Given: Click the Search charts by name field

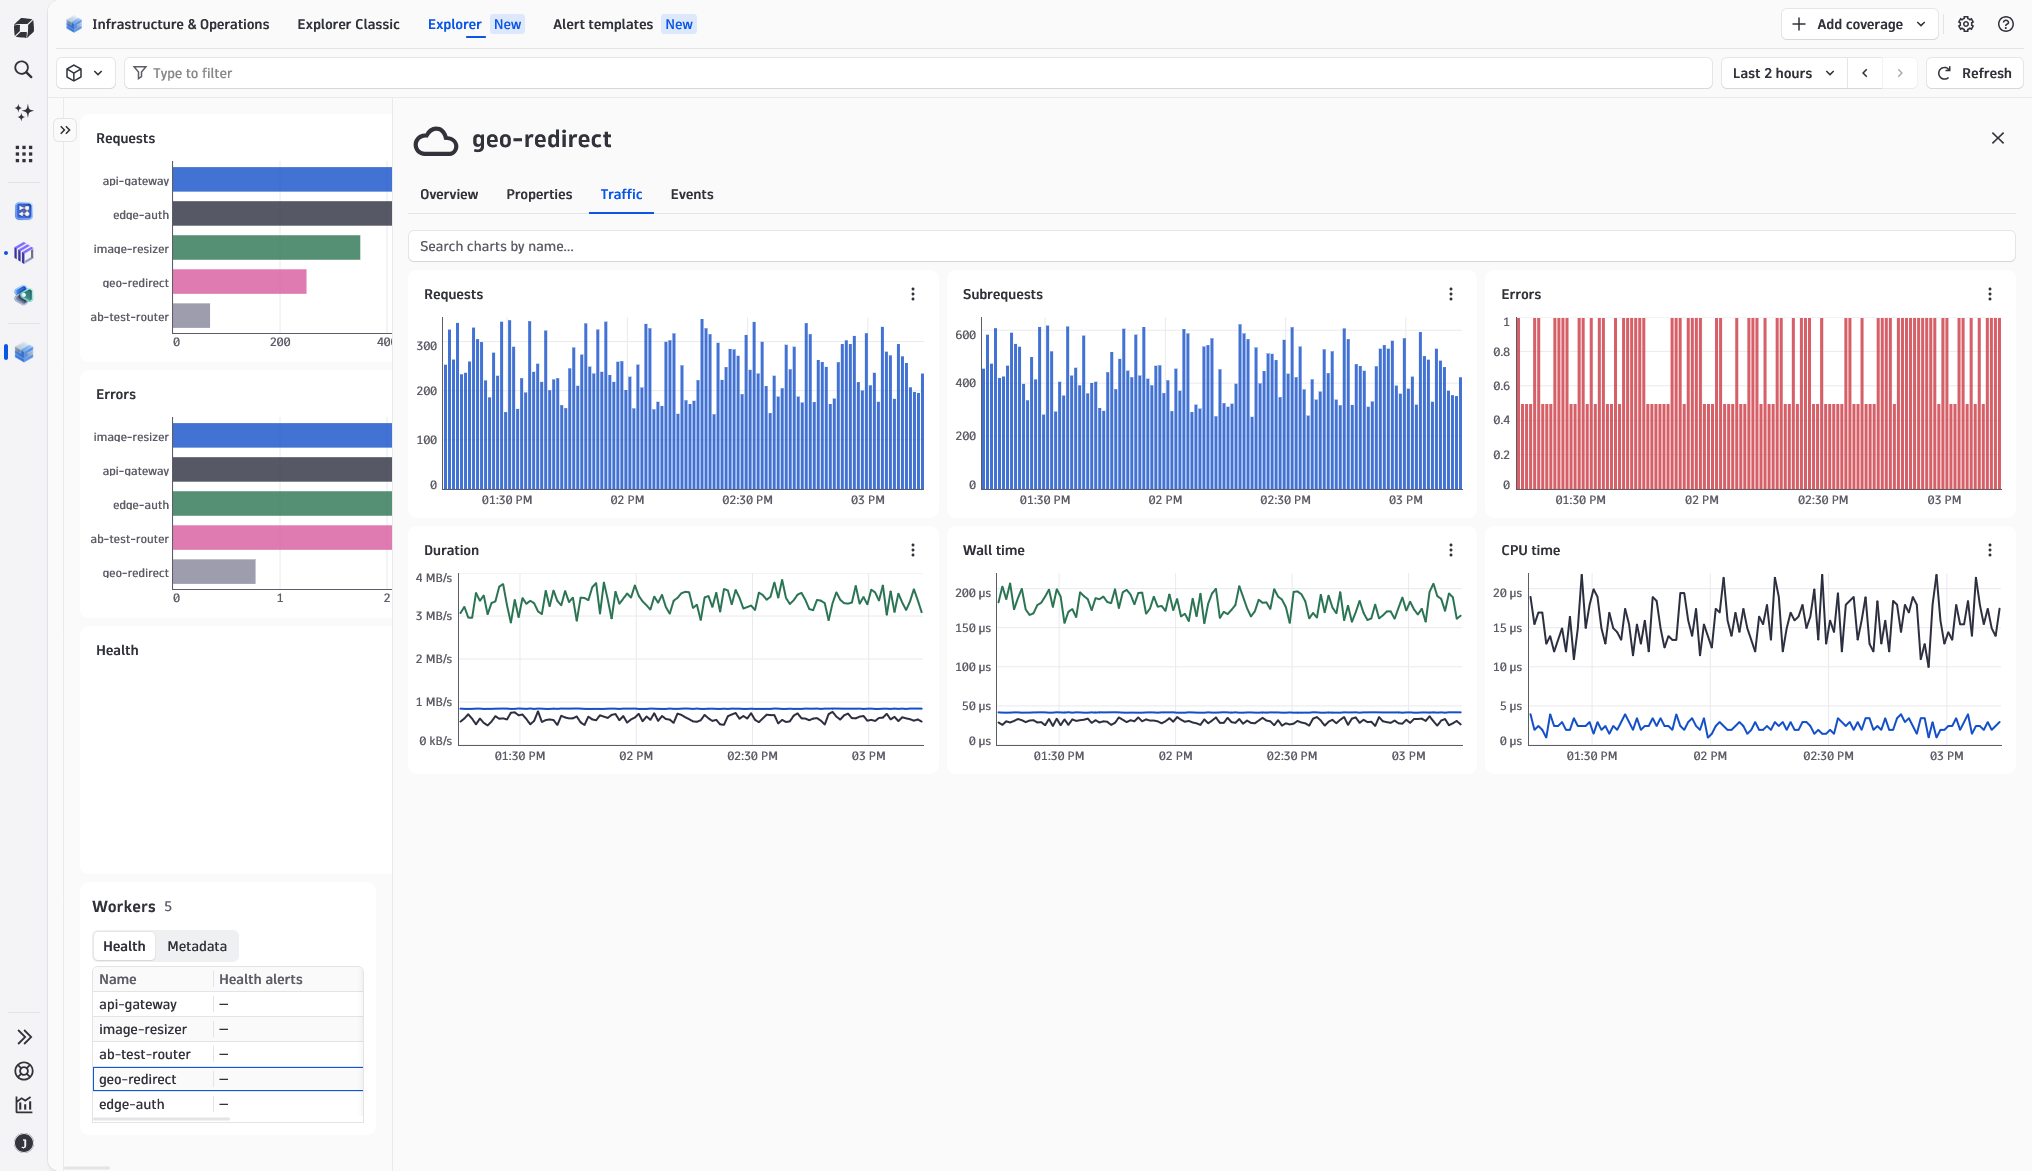Looking at the screenshot, I should [x=1211, y=246].
